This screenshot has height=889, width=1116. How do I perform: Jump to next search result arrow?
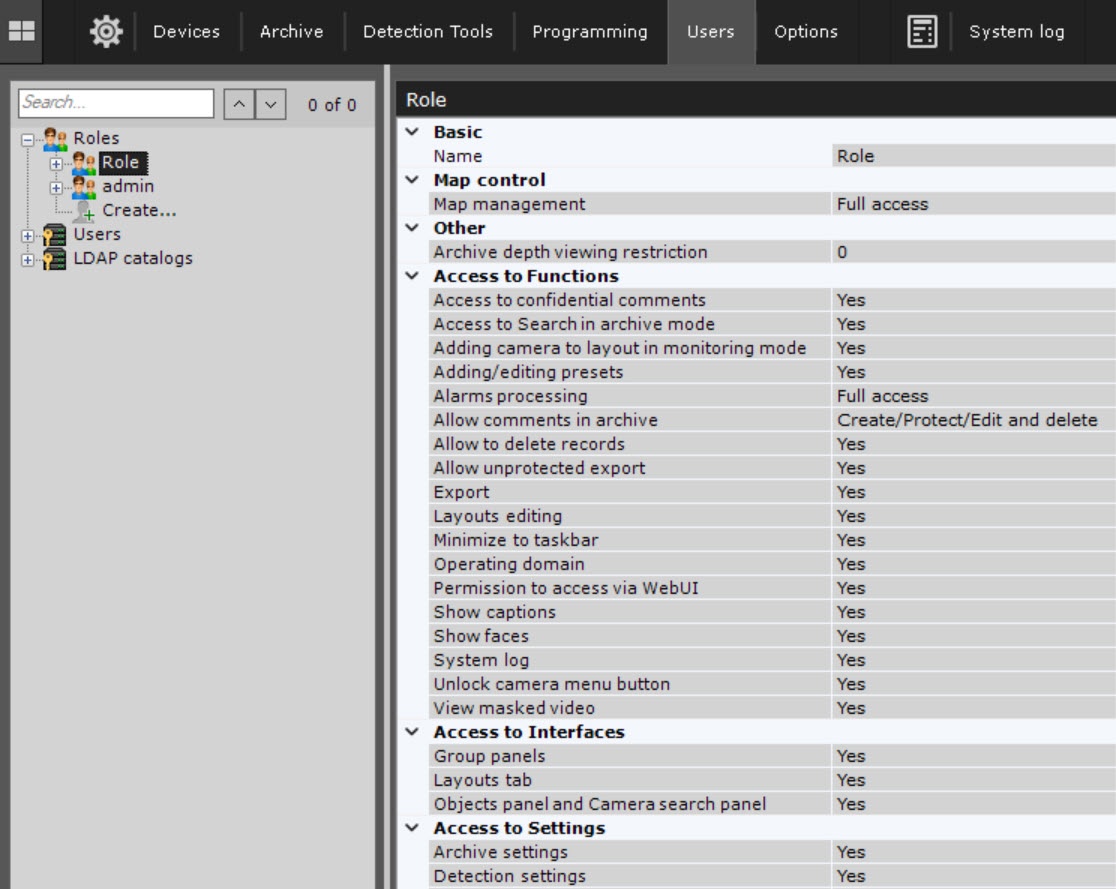point(271,104)
